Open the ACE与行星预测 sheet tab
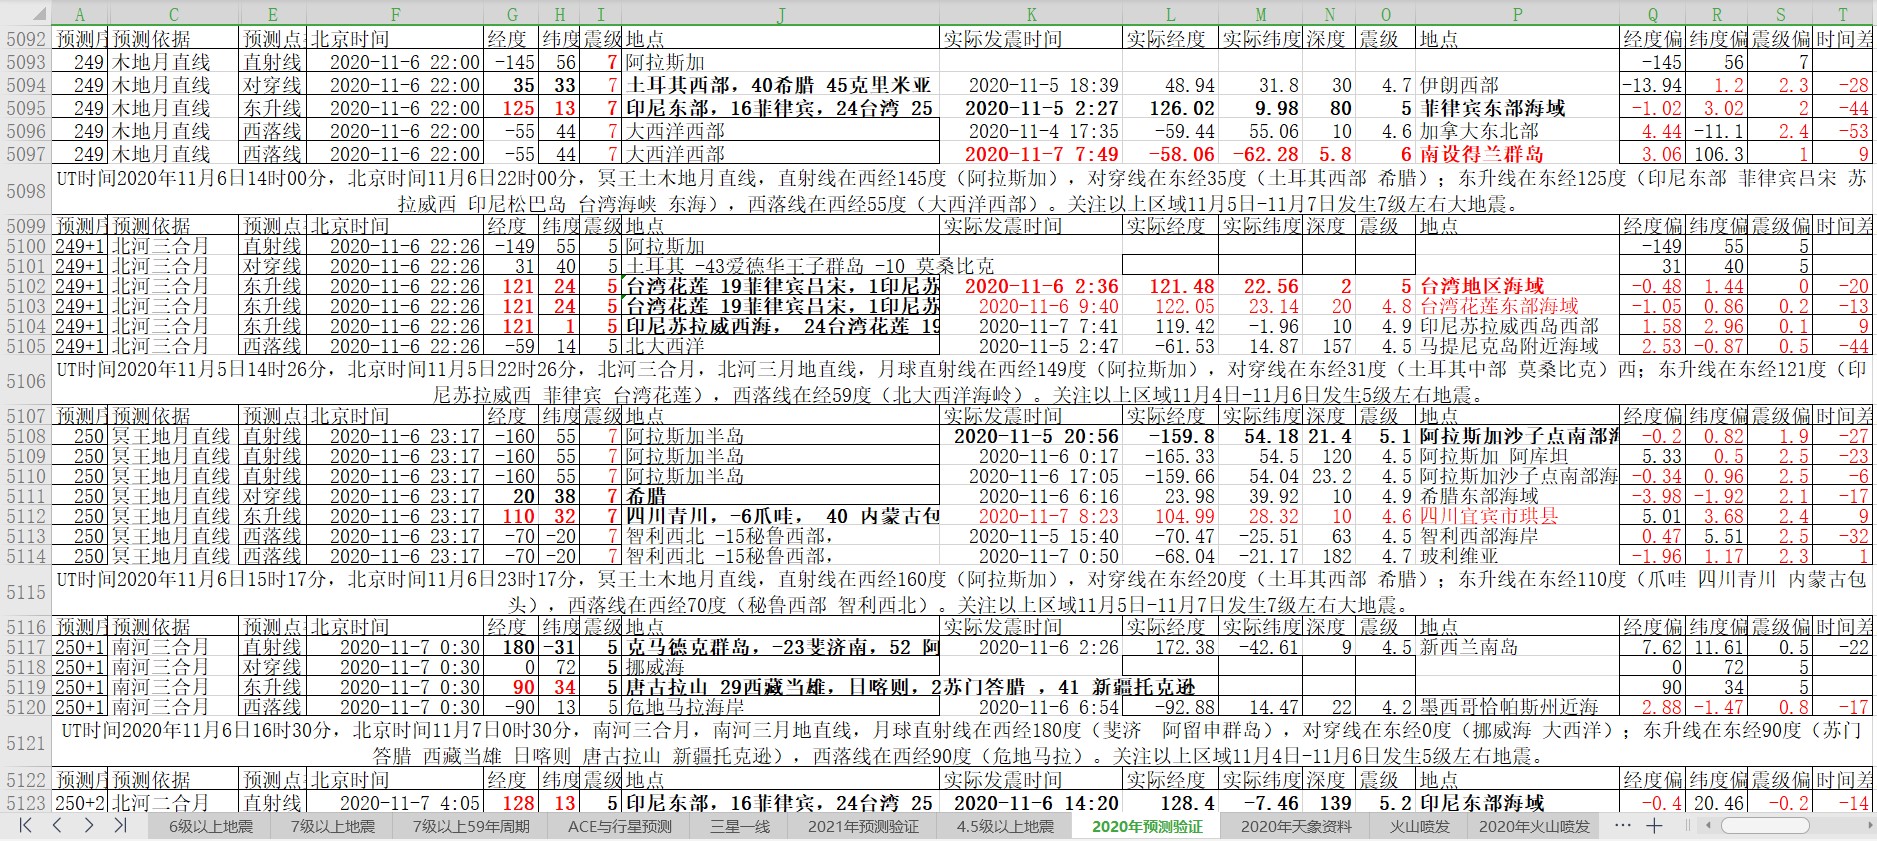 click(x=619, y=826)
